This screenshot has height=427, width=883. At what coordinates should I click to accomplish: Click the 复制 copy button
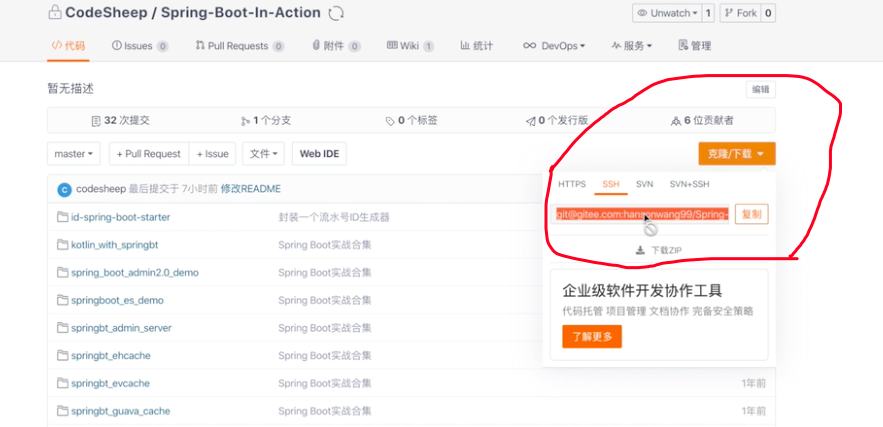[x=752, y=215]
